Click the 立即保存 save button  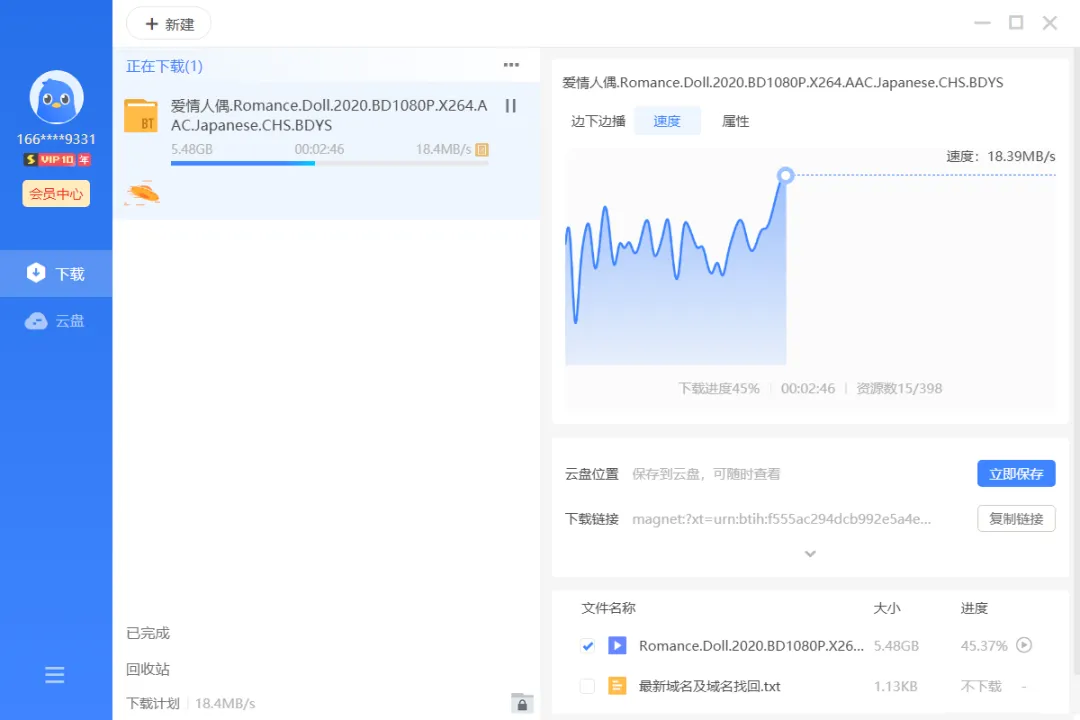(x=1016, y=474)
